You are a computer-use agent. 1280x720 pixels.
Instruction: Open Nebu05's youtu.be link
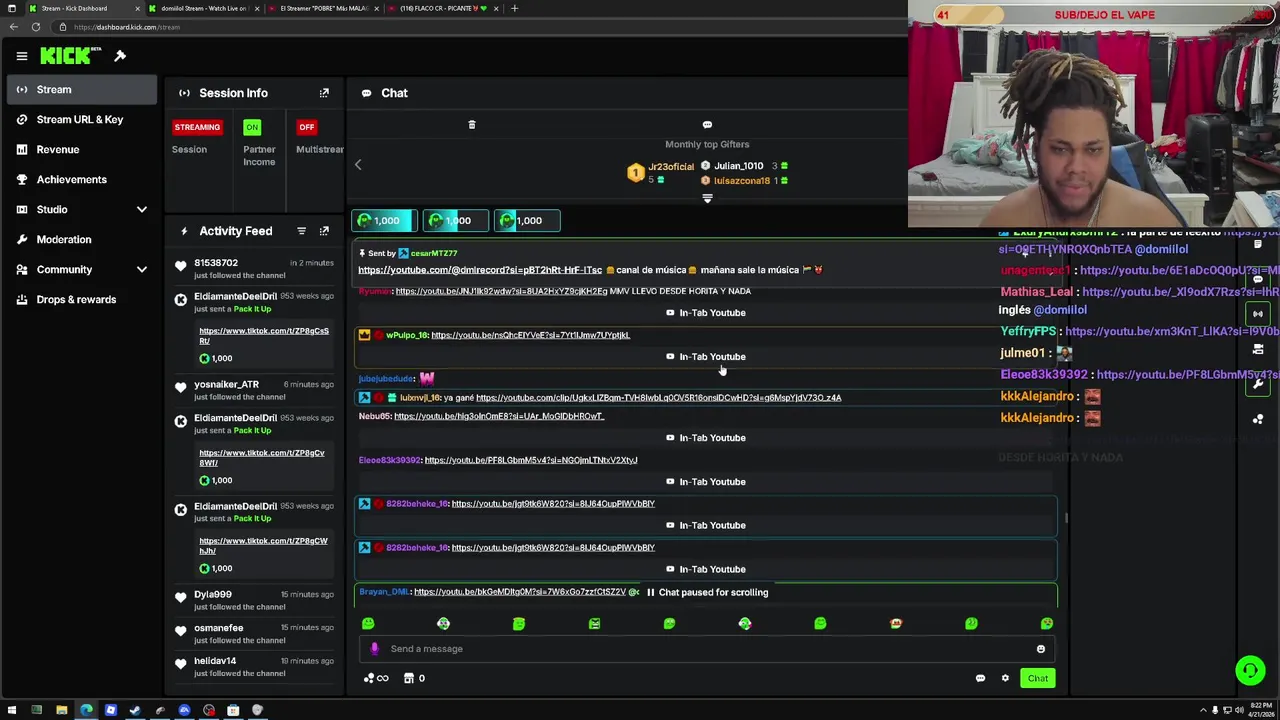tap(499, 416)
